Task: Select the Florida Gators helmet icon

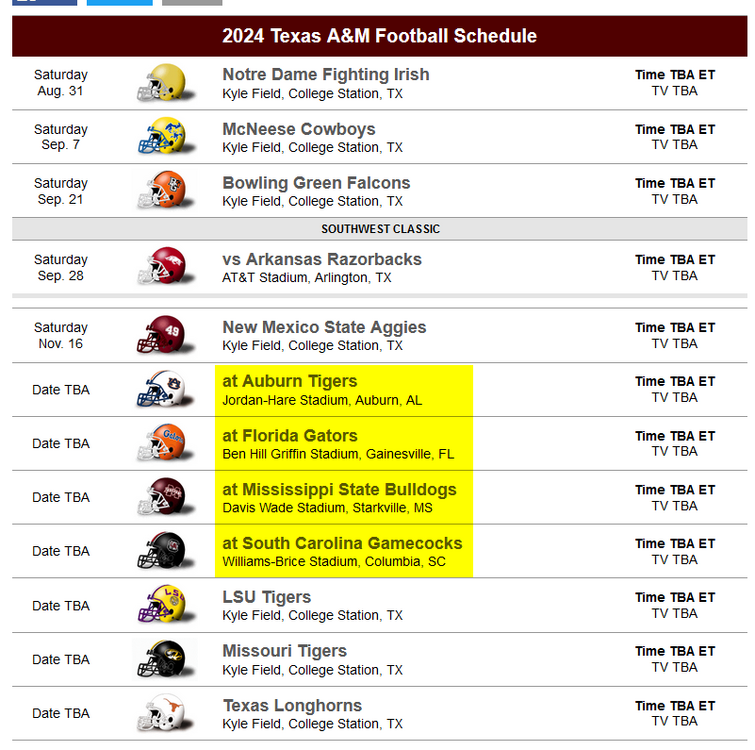Action: click(x=161, y=443)
